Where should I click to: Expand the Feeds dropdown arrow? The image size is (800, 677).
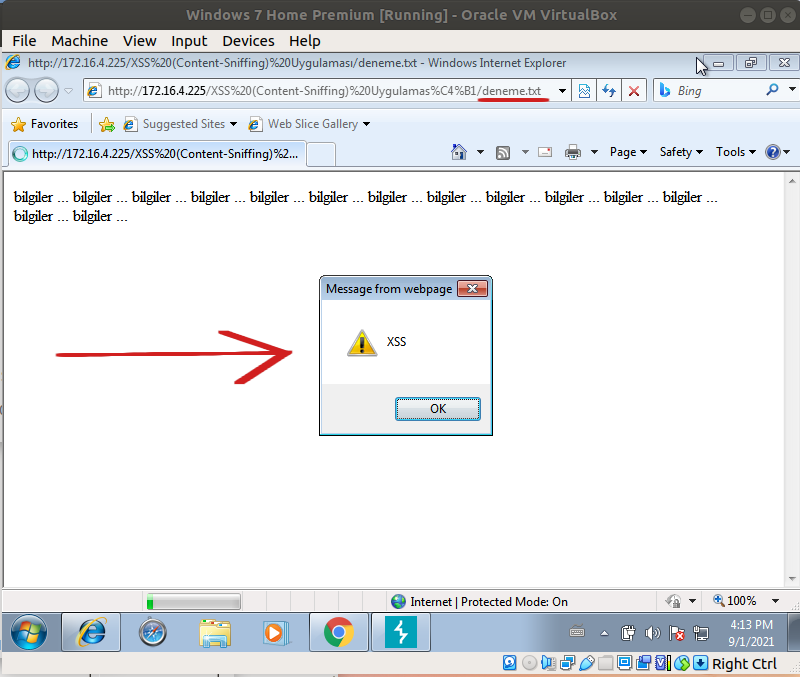point(525,152)
